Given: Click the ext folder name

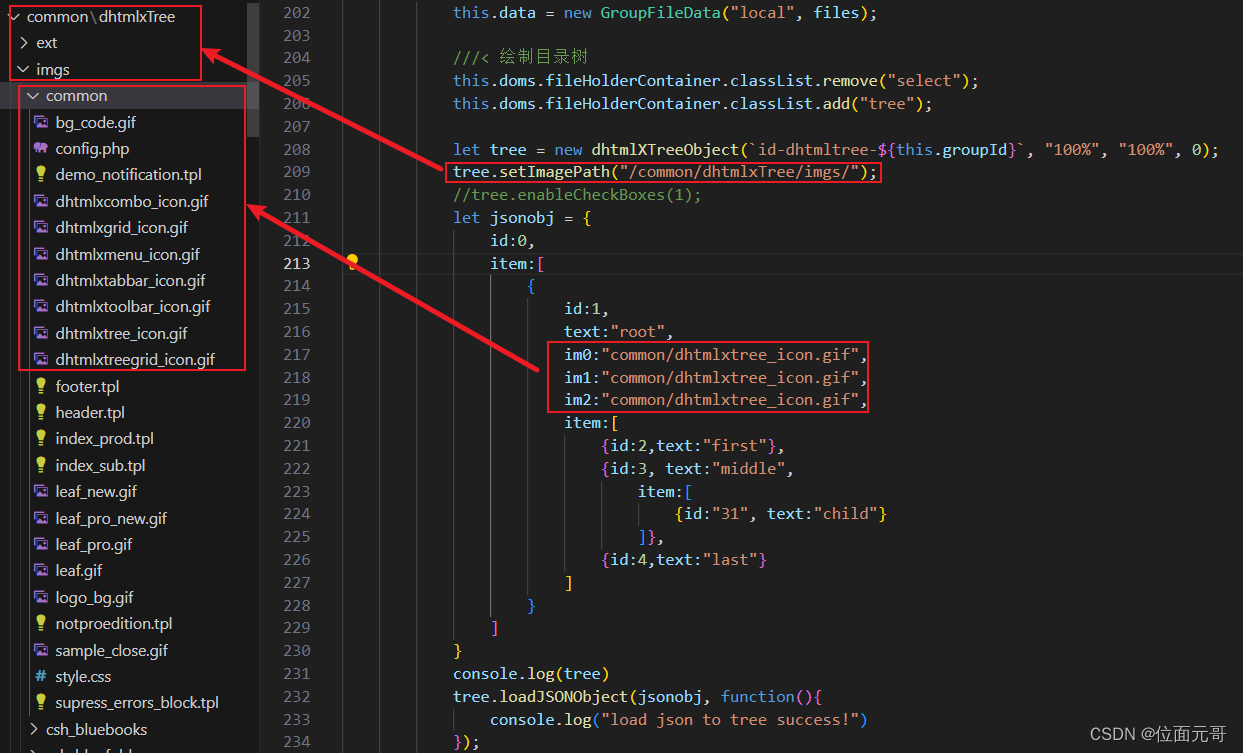Looking at the screenshot, I should point(47,43).
